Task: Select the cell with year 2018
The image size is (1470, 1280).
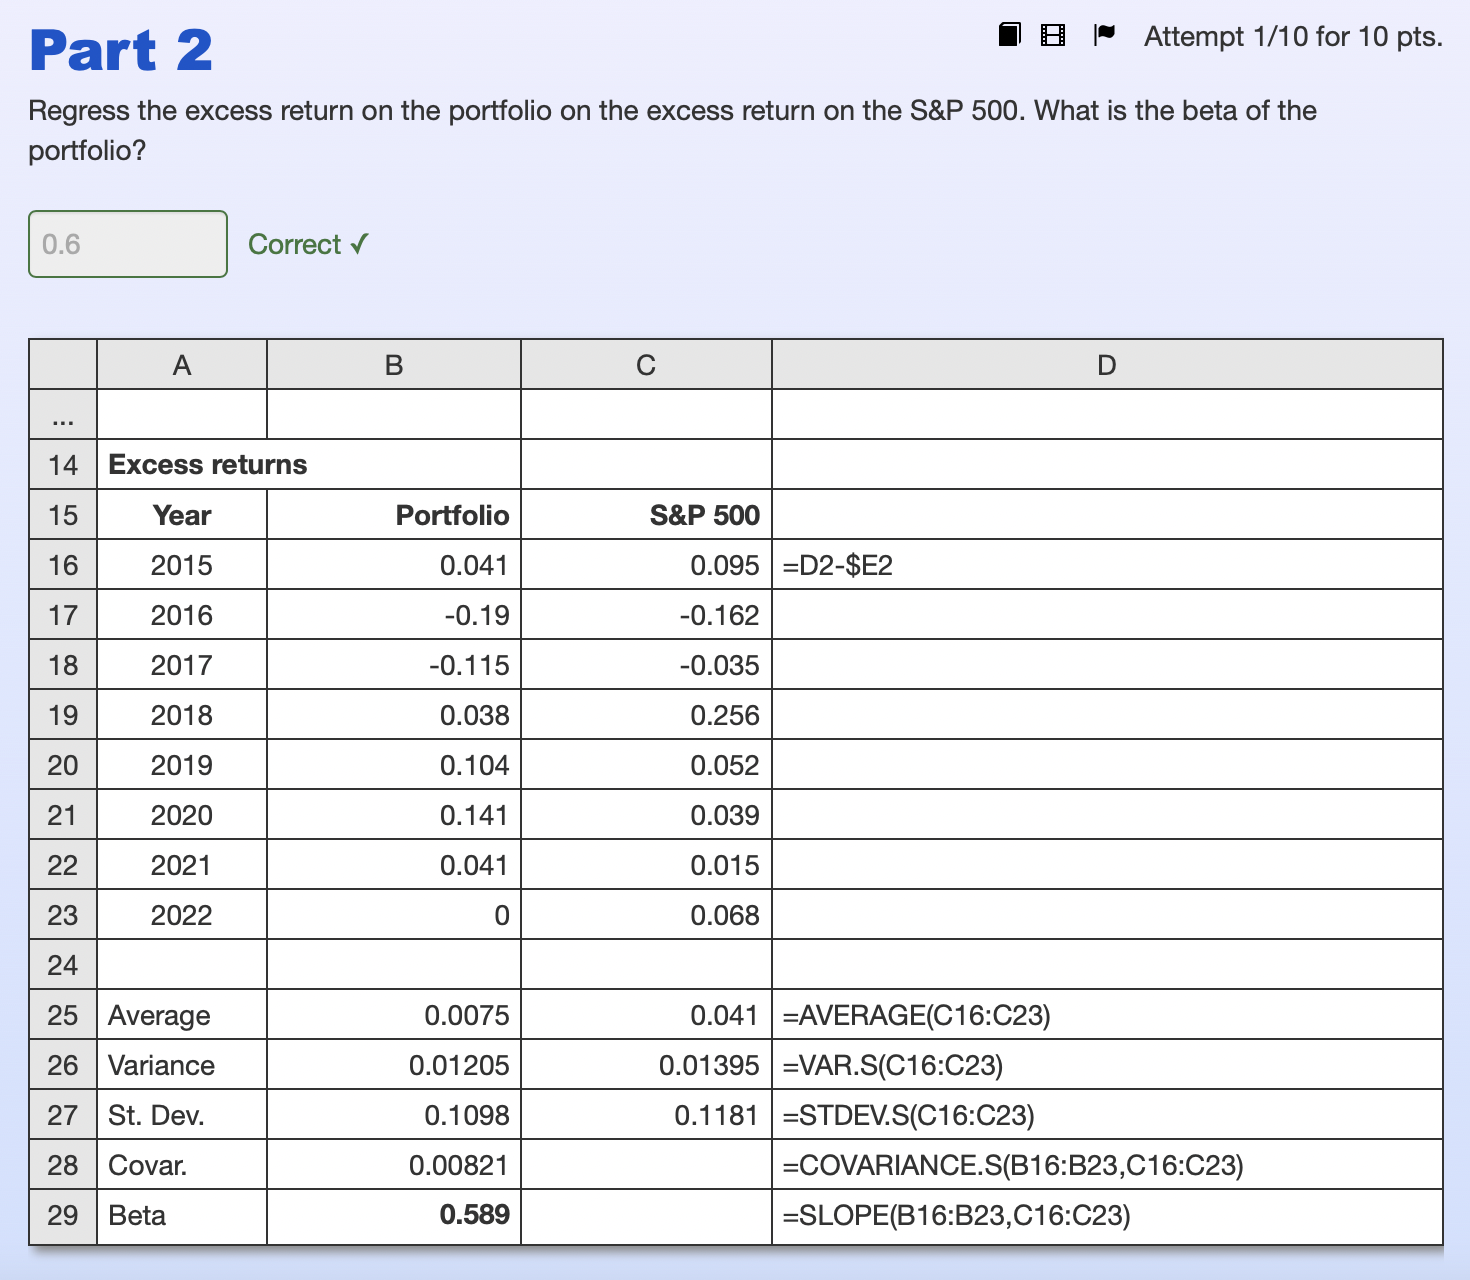Action: coord(182,715)
